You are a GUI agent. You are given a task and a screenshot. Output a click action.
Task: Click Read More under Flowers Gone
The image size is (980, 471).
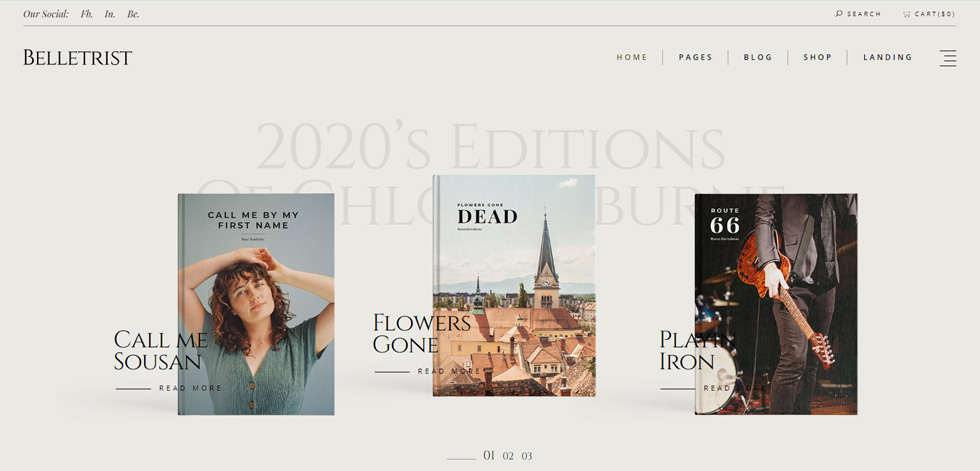449,371
